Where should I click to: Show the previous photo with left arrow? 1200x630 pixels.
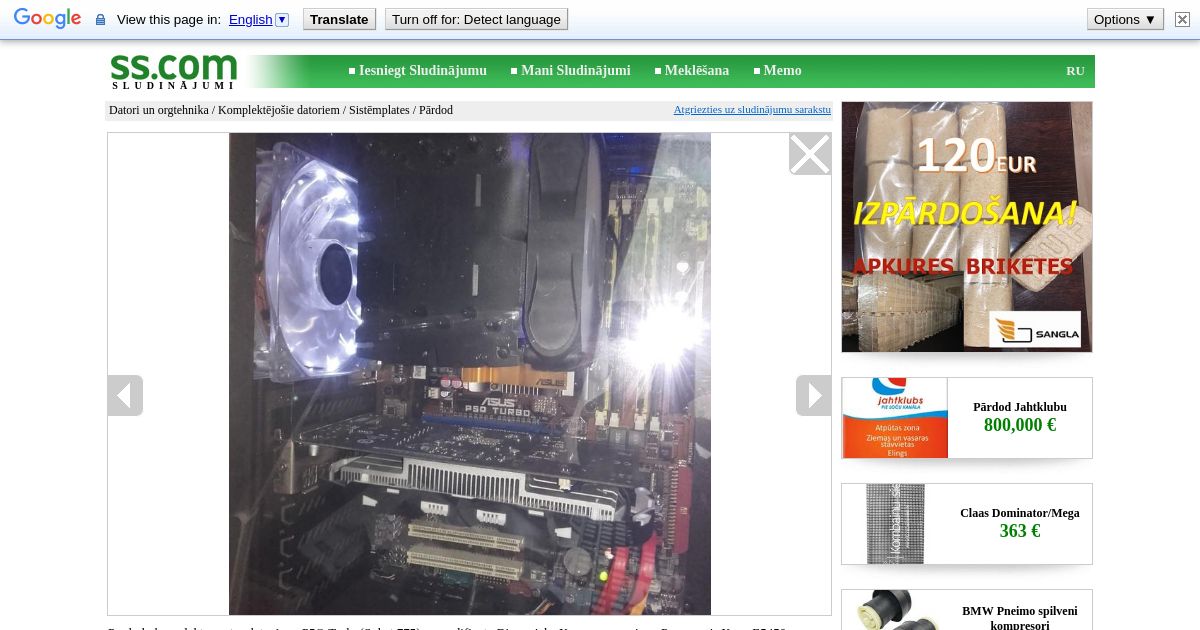click(125, 395)
